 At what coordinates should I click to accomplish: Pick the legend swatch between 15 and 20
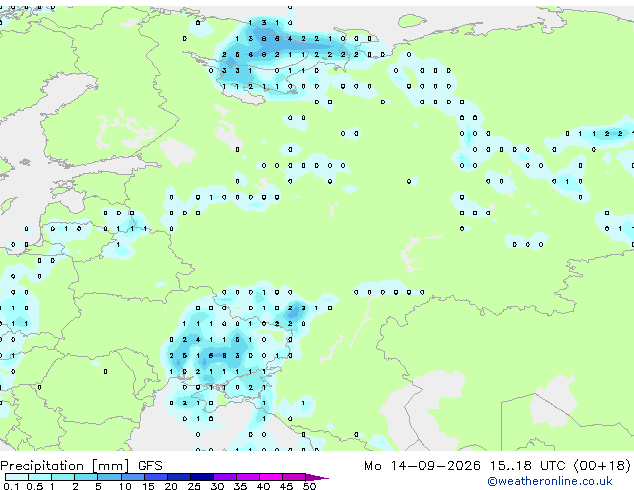point(156,477)
